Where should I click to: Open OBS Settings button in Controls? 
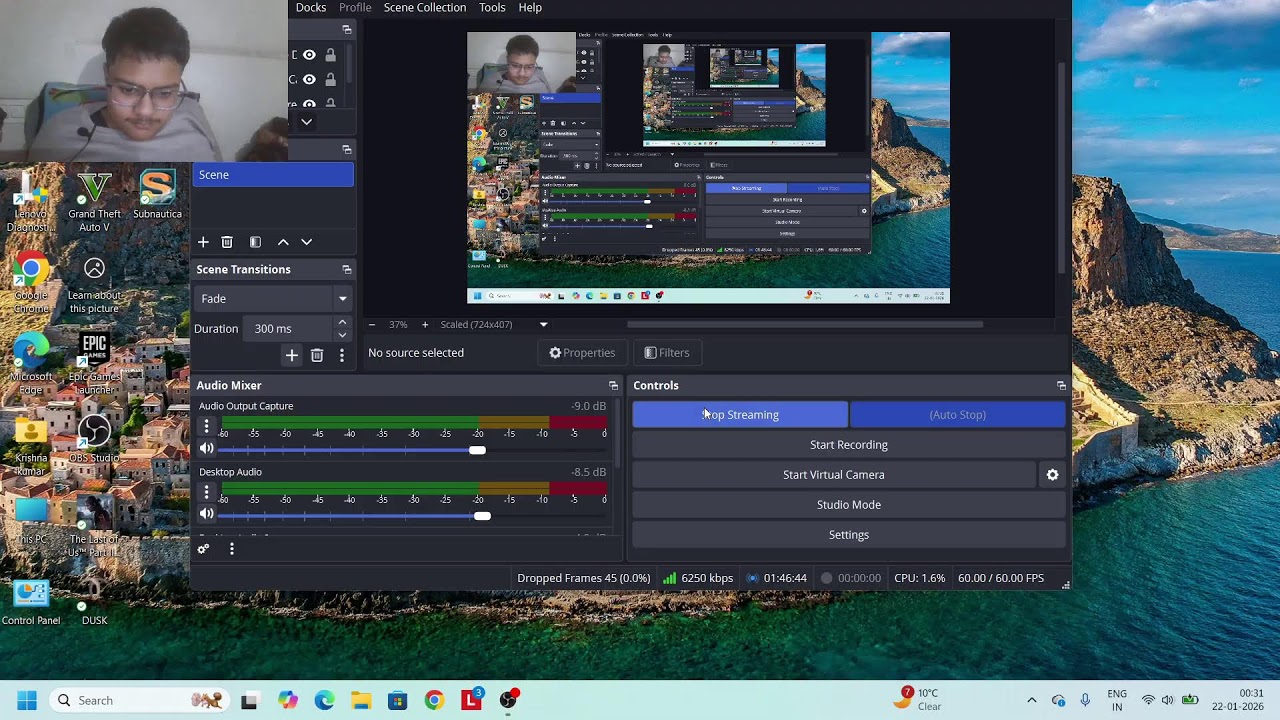pos(849,535)
